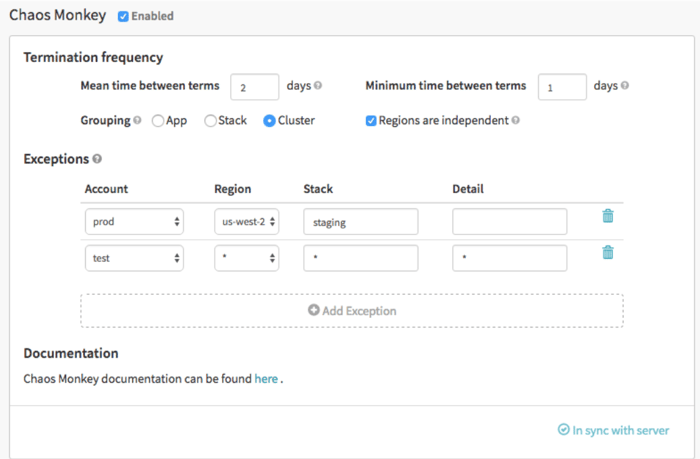Click the In sync with server check icon
700x459 pixels.
point(563,430)
